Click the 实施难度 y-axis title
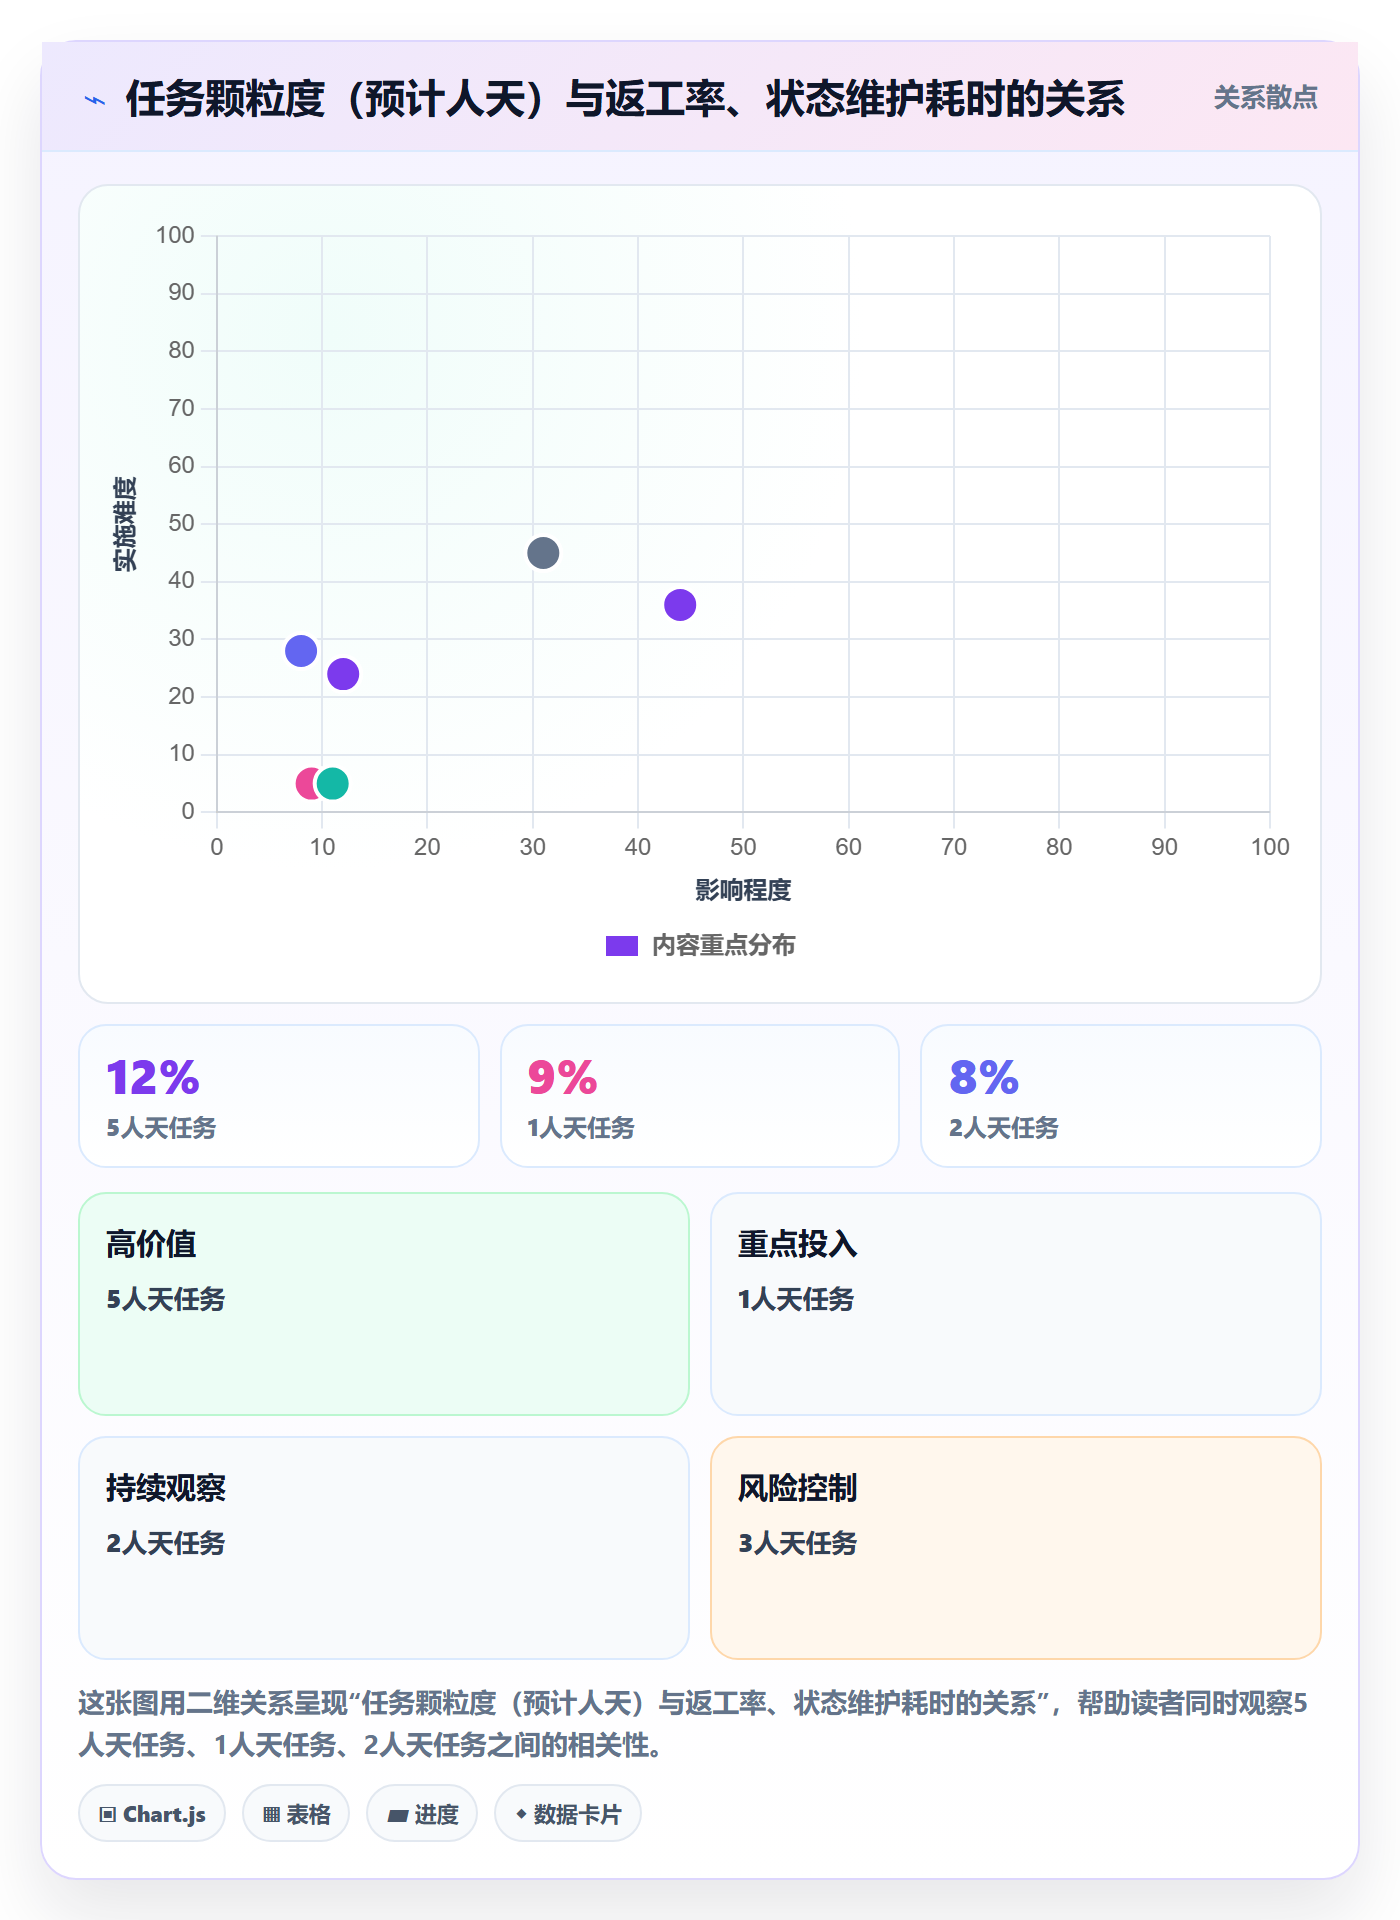1400x1920 pixels. click(x=125, y=523)
